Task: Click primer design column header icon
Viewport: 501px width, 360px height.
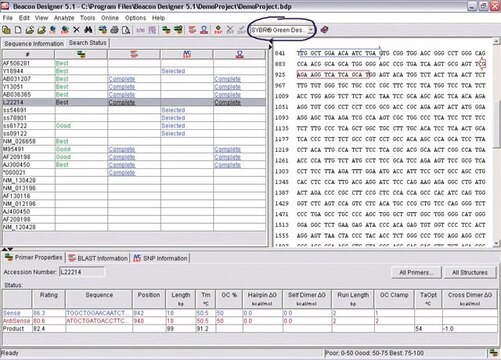Action: pos(81,54)
